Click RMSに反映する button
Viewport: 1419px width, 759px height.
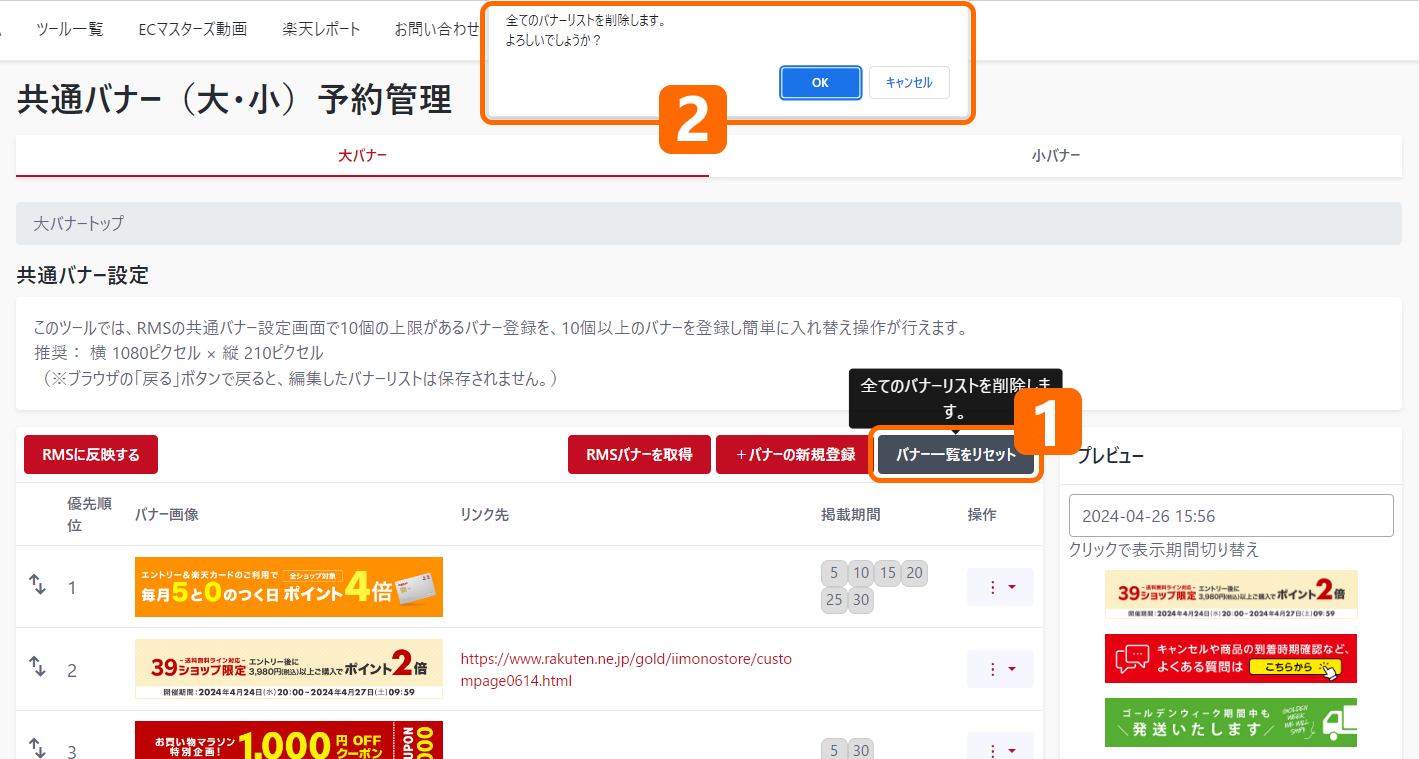point(91,455)
